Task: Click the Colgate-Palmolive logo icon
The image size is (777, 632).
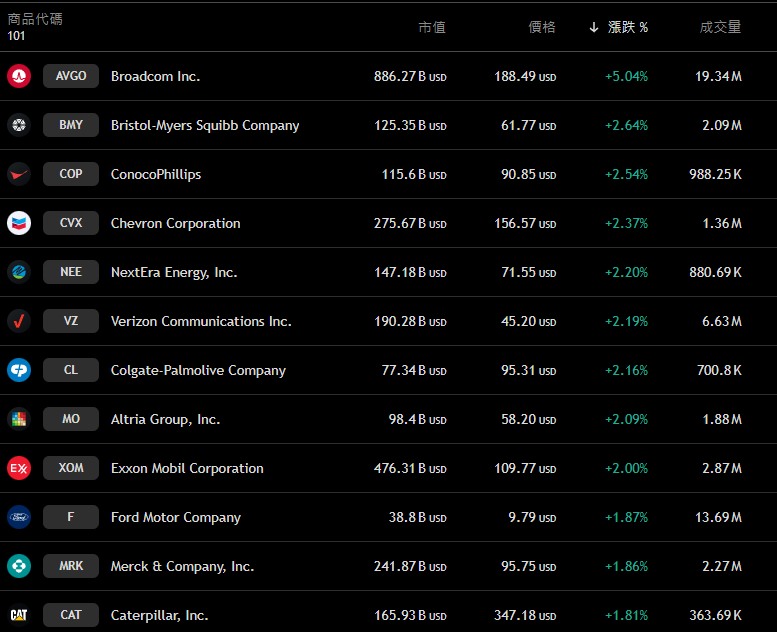Action: [x=19, y=370]
